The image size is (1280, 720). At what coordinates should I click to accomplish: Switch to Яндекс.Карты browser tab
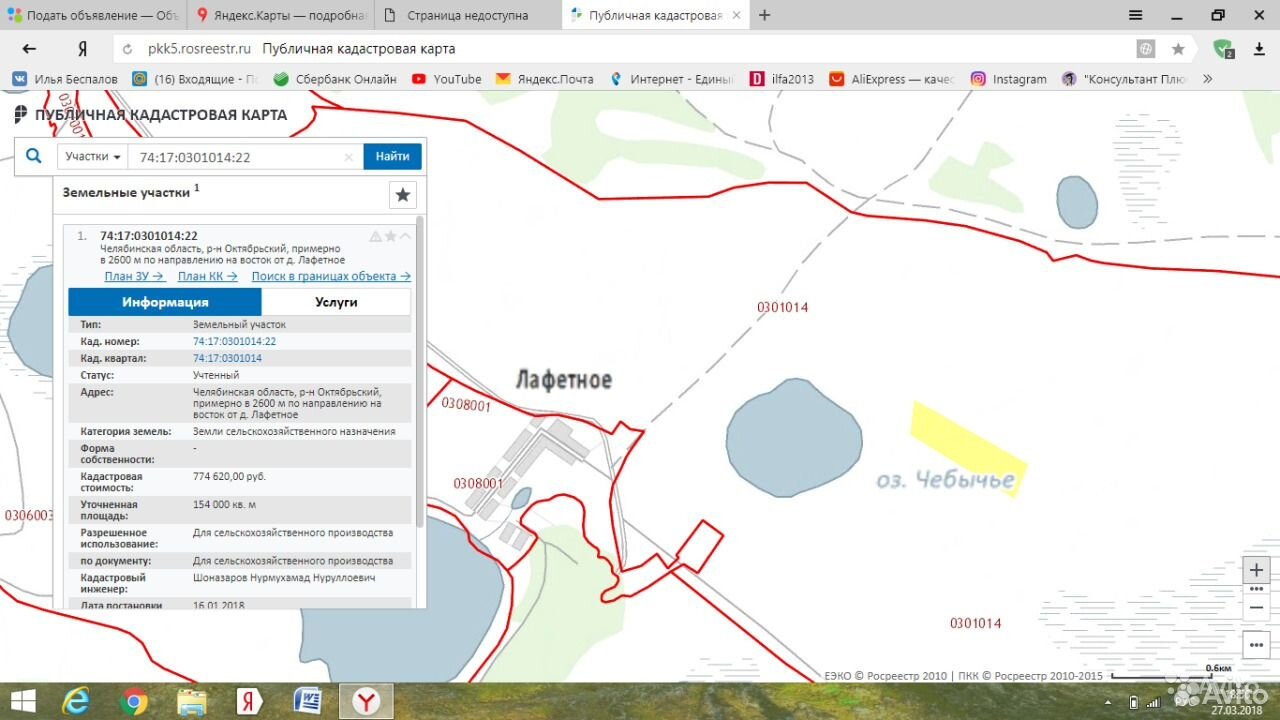[280, 15]
